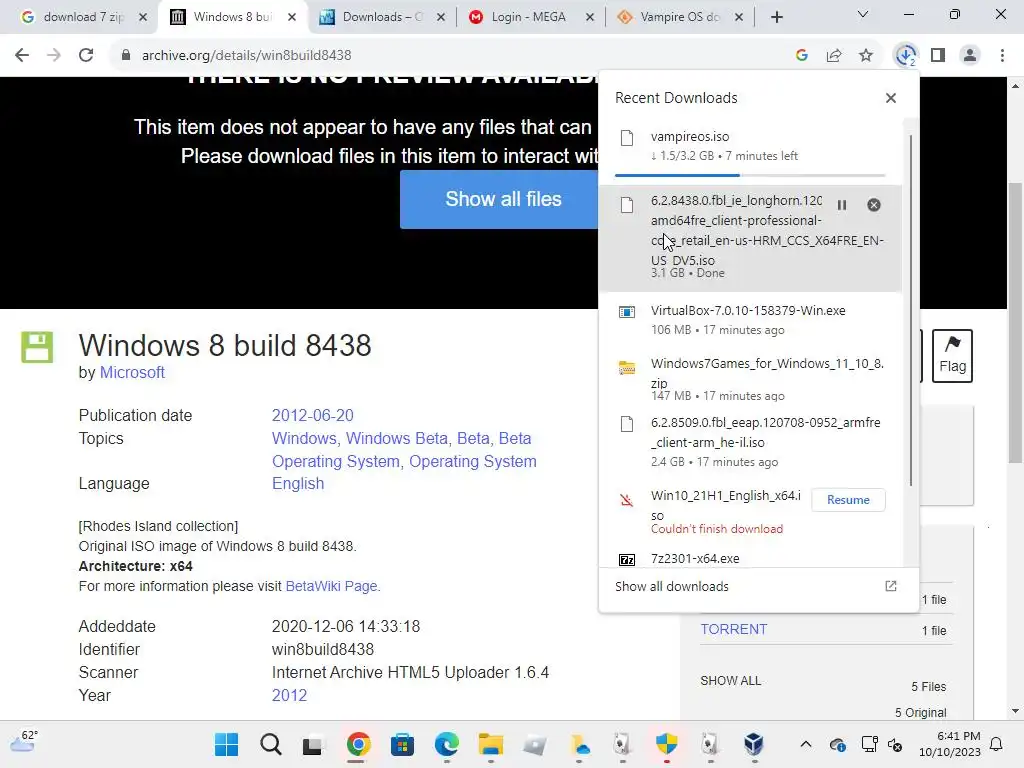Open File Explorer from taskbar
Image resolution: width=1024 pixels, height=768 pixels.
[x=490, y=744]
